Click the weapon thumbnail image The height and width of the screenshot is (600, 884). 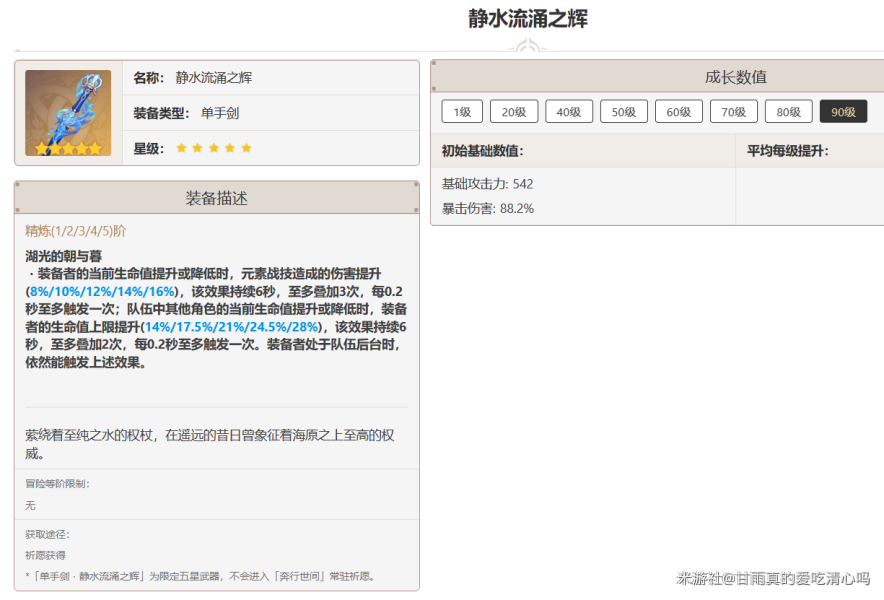tap(68, 113)
